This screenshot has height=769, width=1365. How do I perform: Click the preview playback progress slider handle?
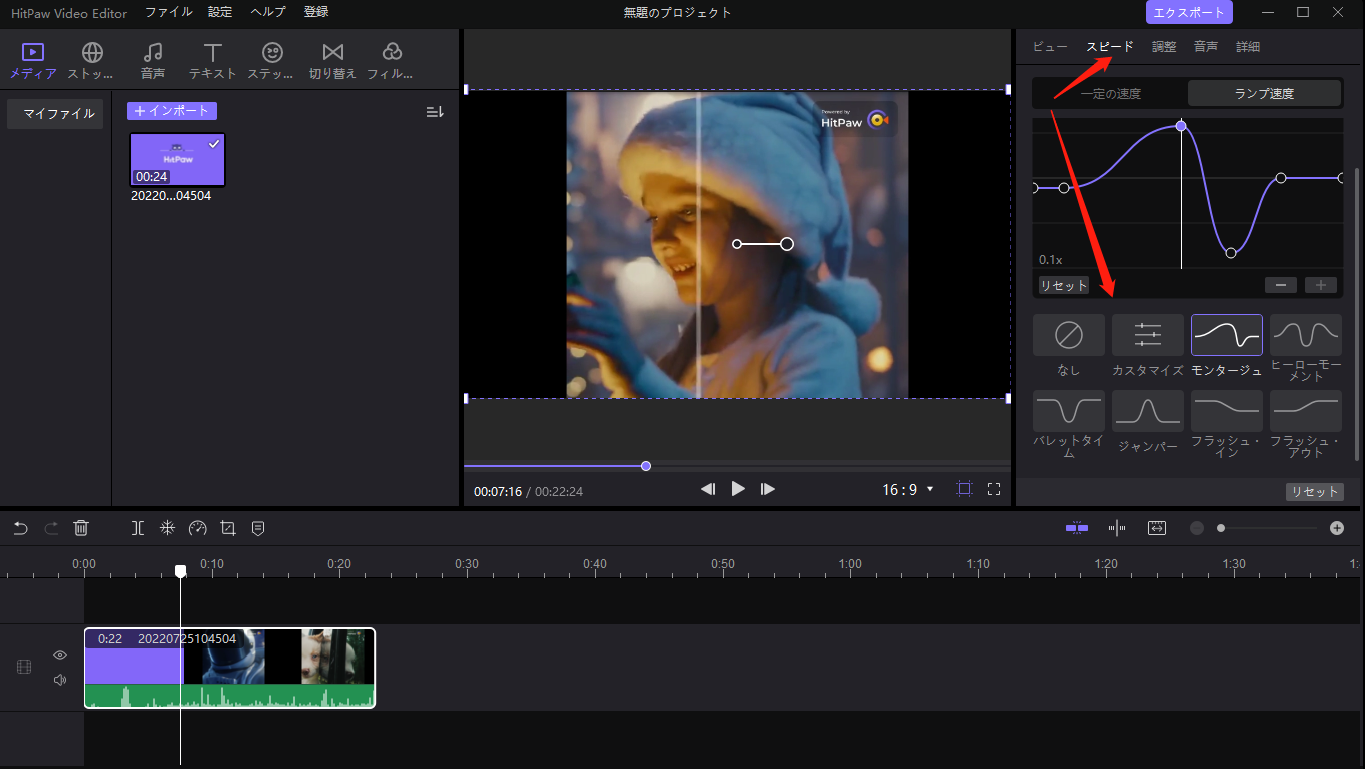[646, 466]
